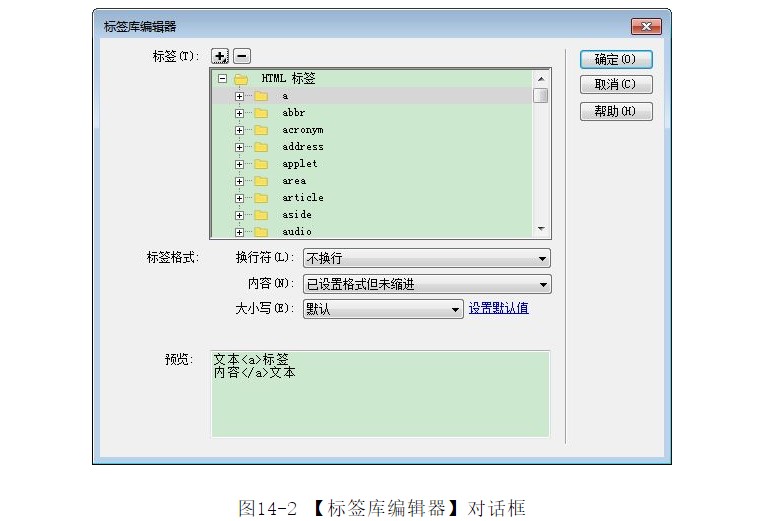Viewport: 757px width, 521px height.
Task: Click the 帮助 button
Action: [616, 112]
